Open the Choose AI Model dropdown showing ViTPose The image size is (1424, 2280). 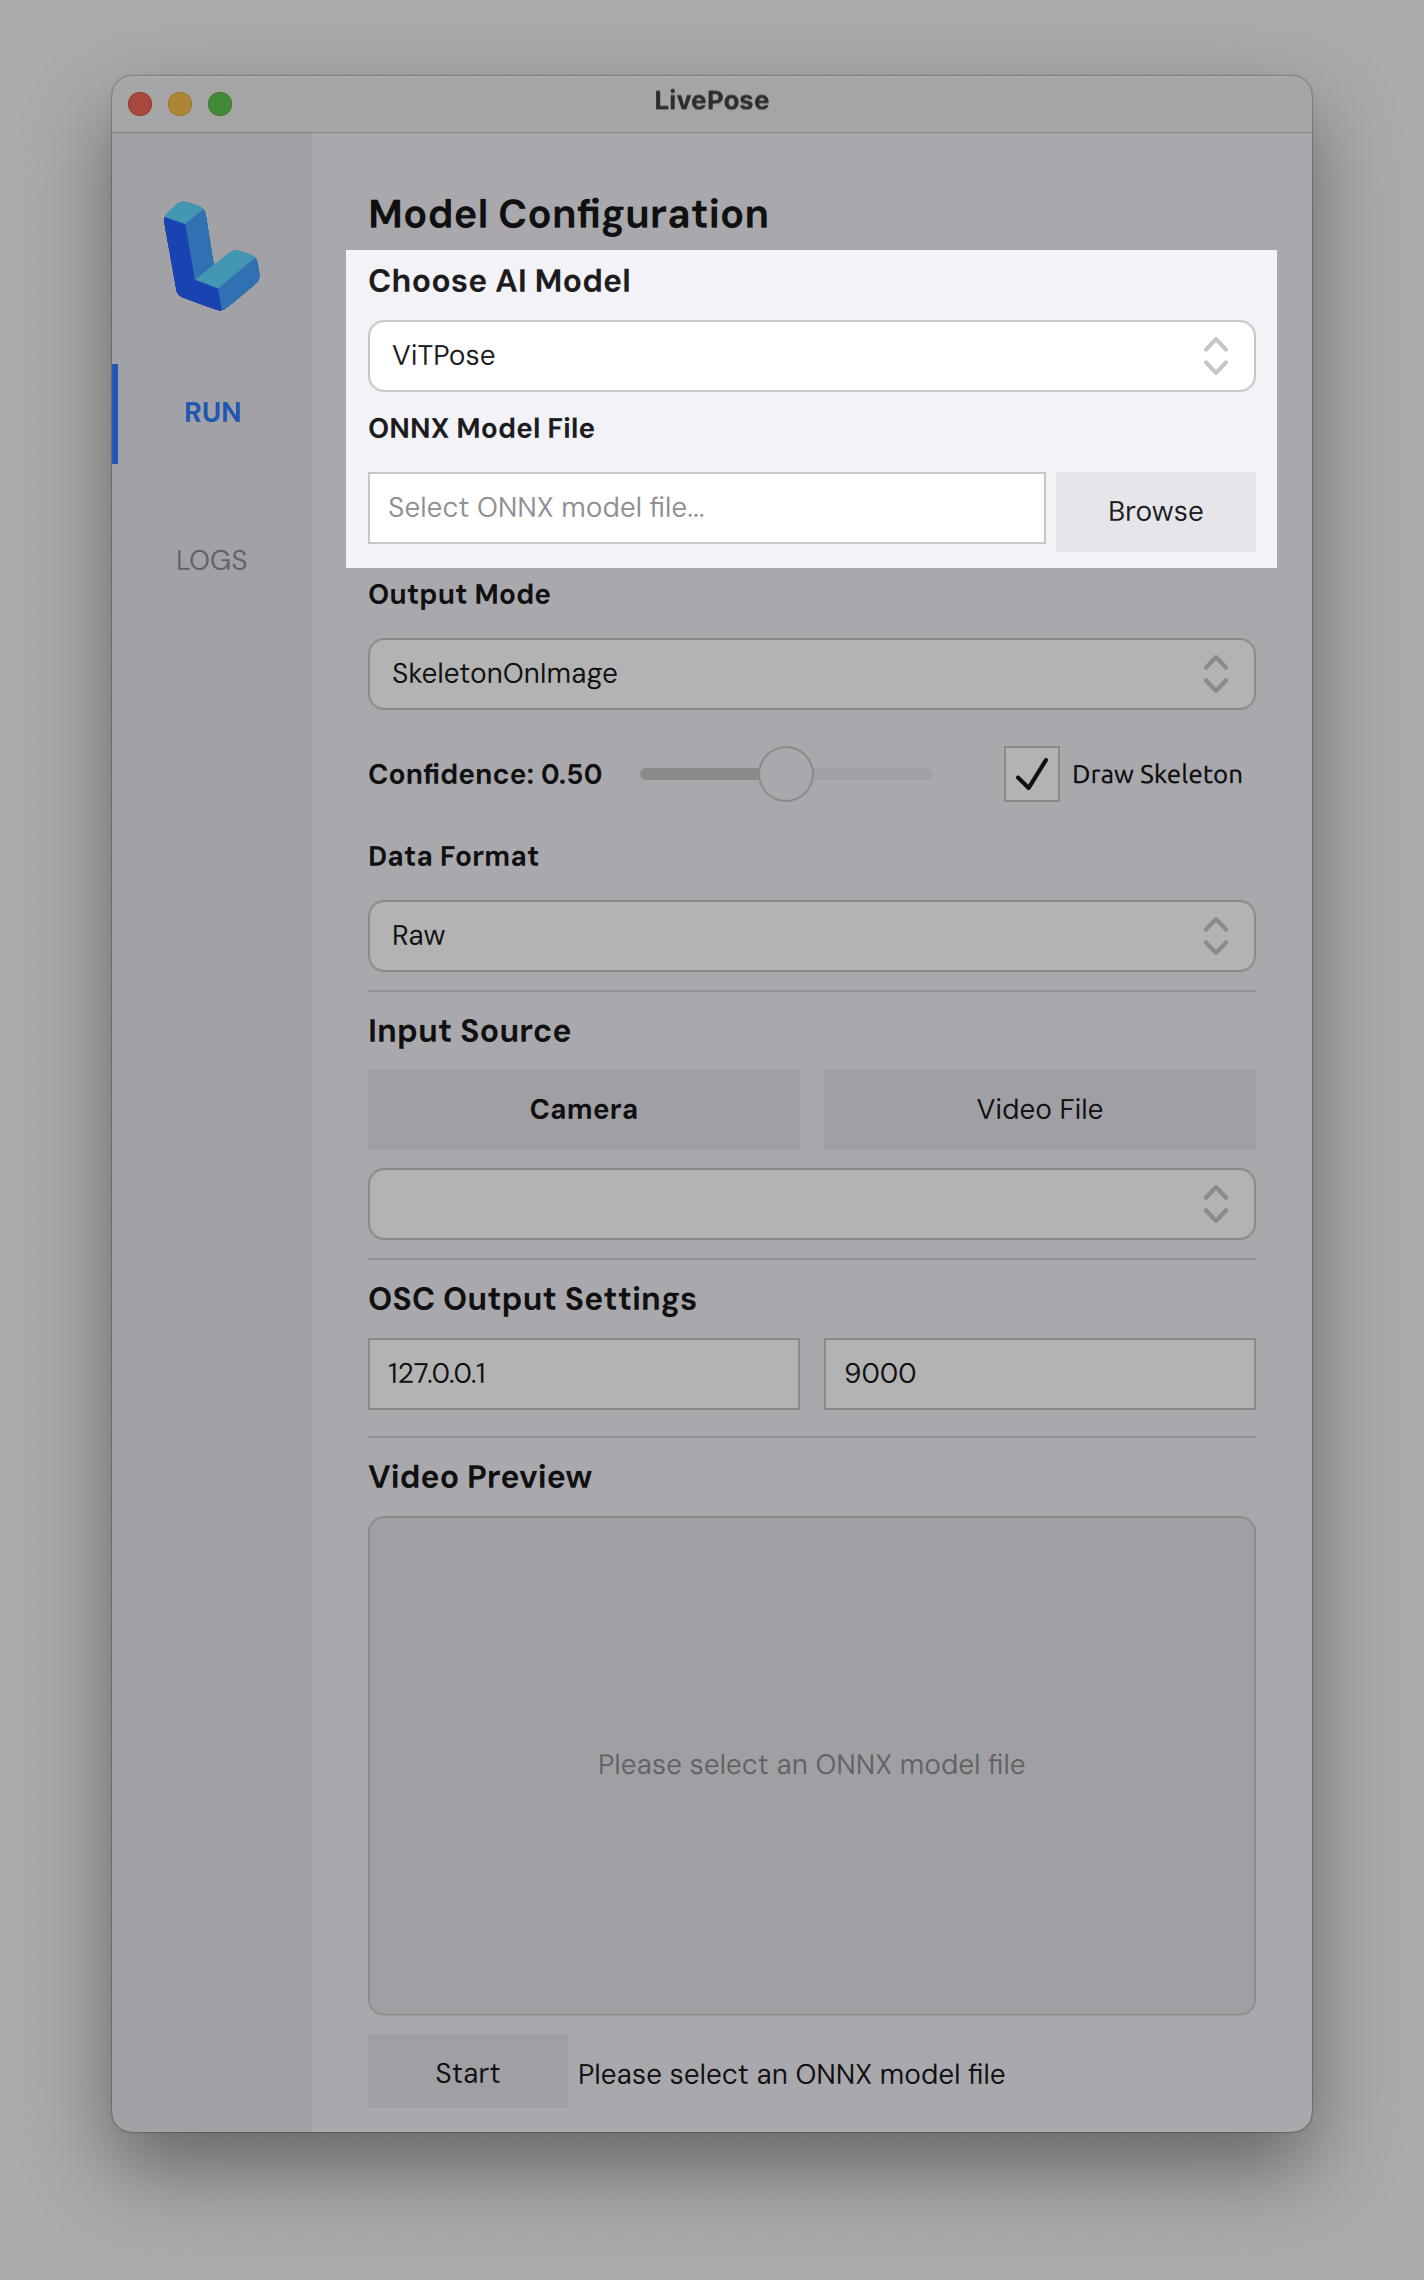tap(810, 356)
